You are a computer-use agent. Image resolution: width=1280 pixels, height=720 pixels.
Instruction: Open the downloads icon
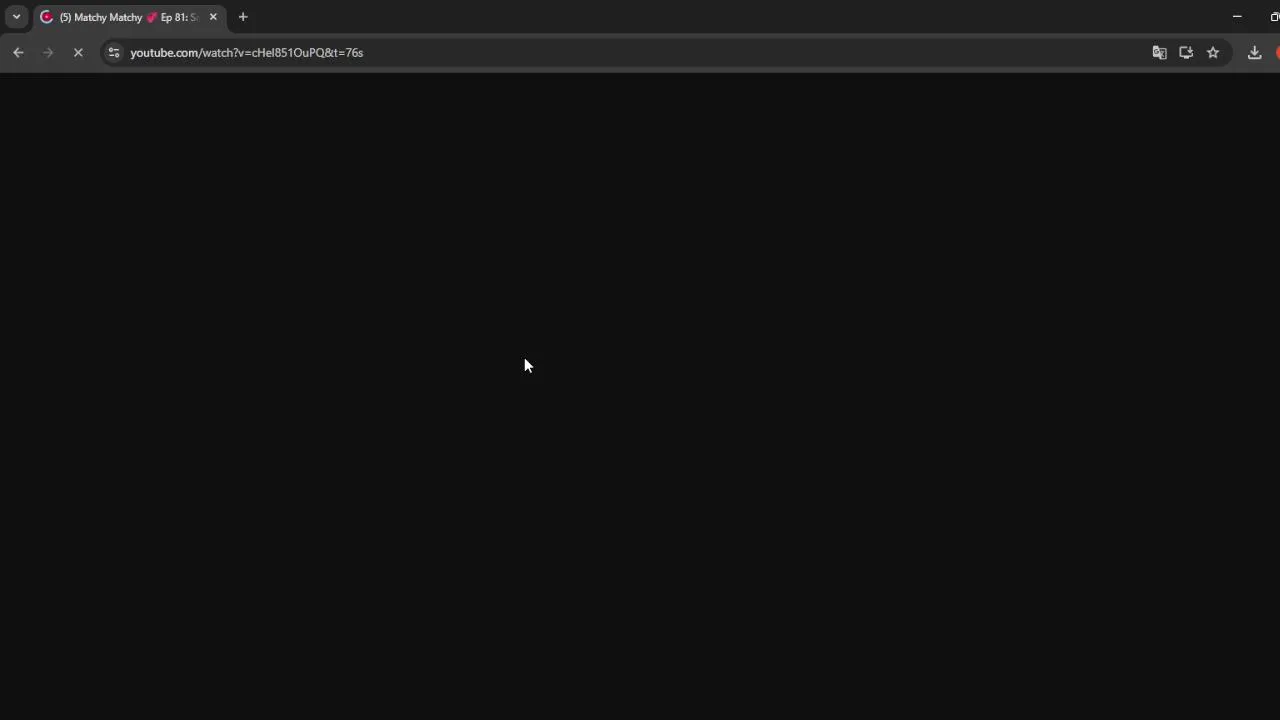point(1254,52)
